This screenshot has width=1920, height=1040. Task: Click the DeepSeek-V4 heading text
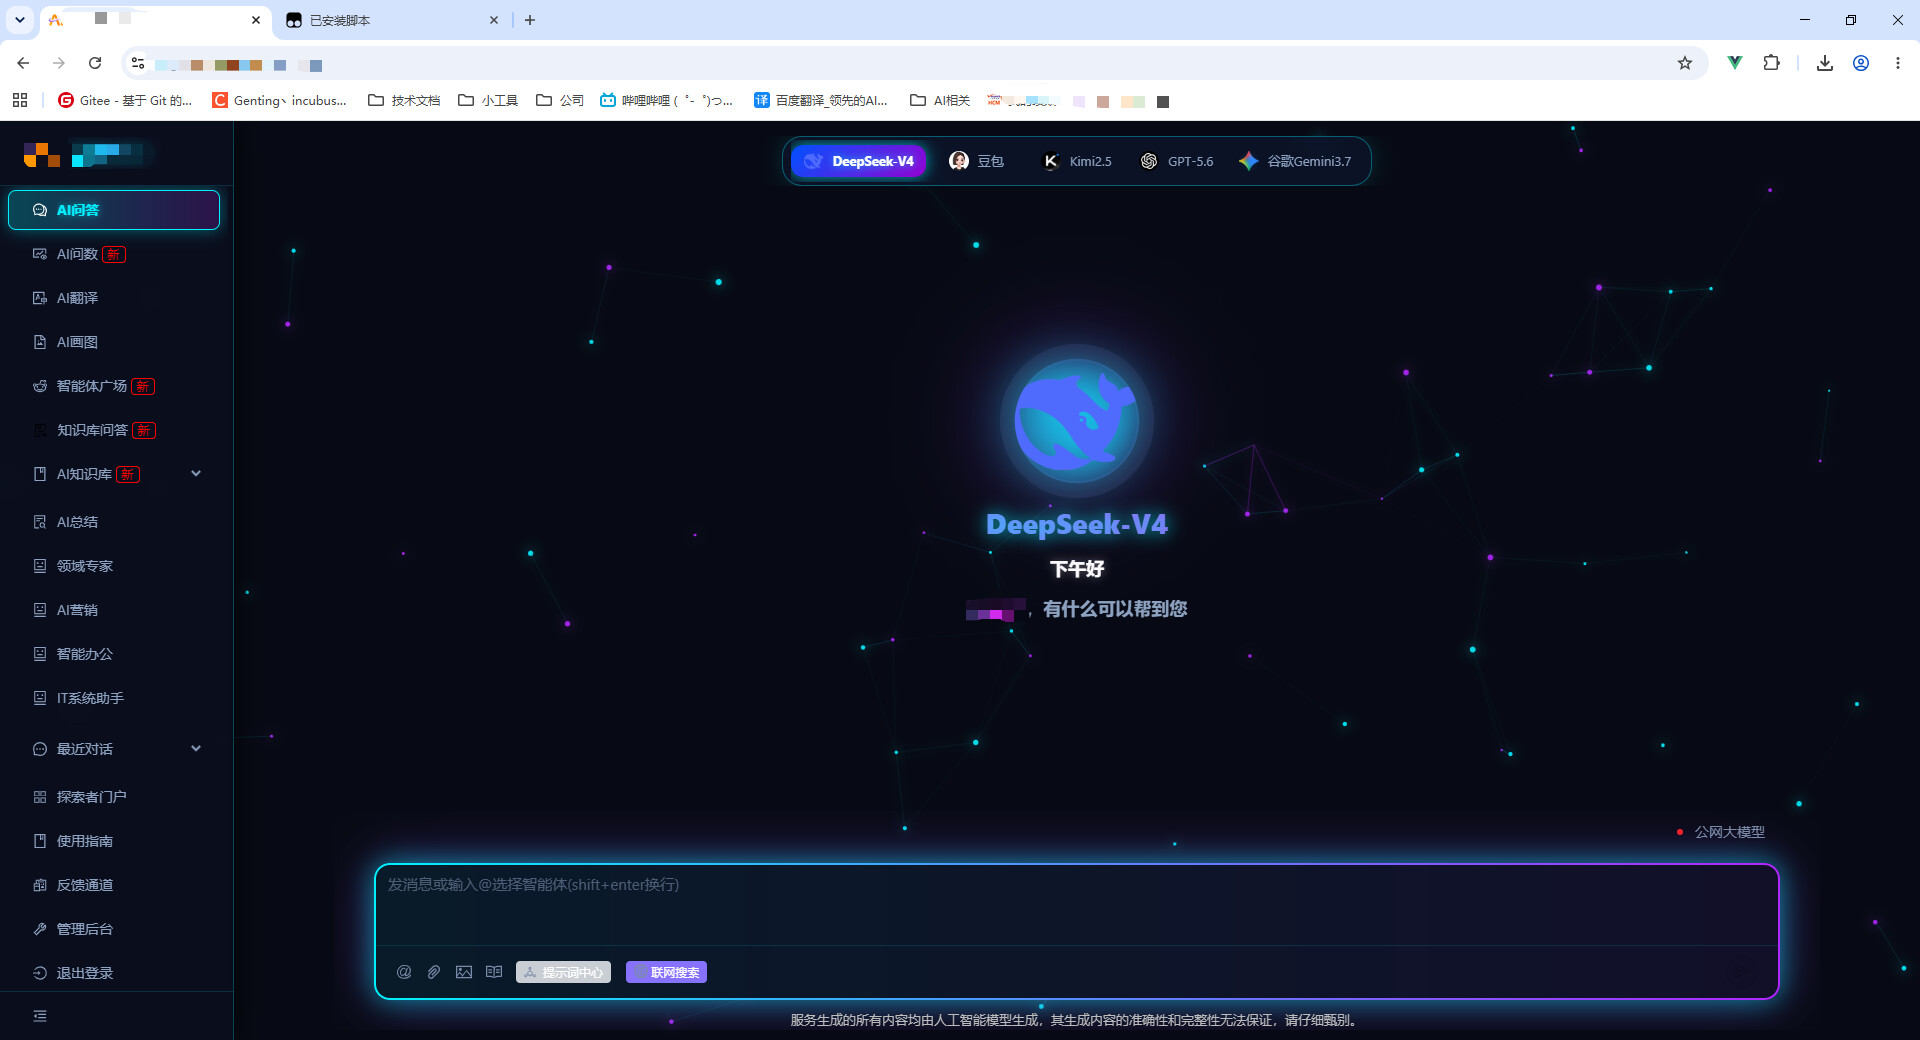(1077, 525)
